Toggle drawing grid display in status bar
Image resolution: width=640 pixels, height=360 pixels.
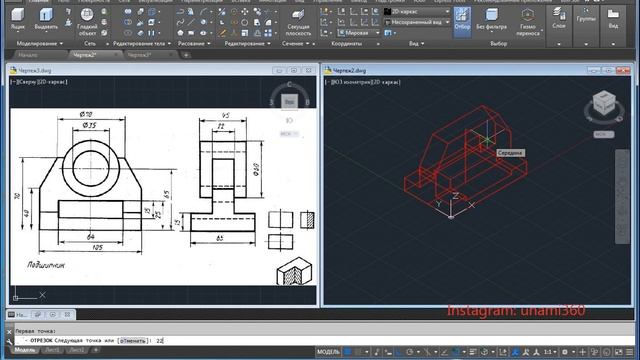[347, 352]
